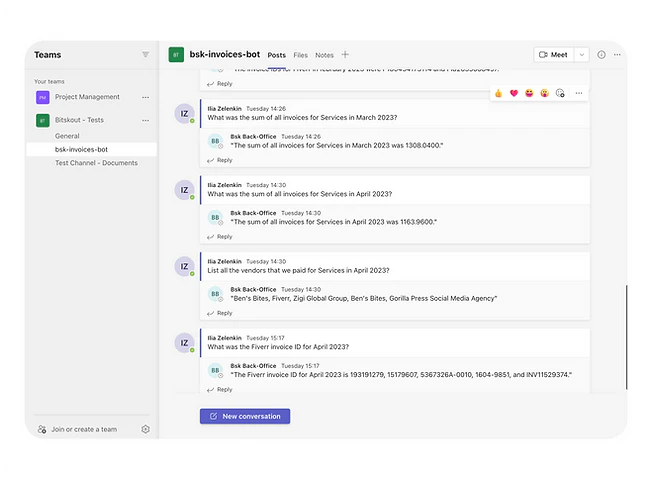650x480 pixels.
Task: React with the thumbs up emoji
Action: pos(498,93)
